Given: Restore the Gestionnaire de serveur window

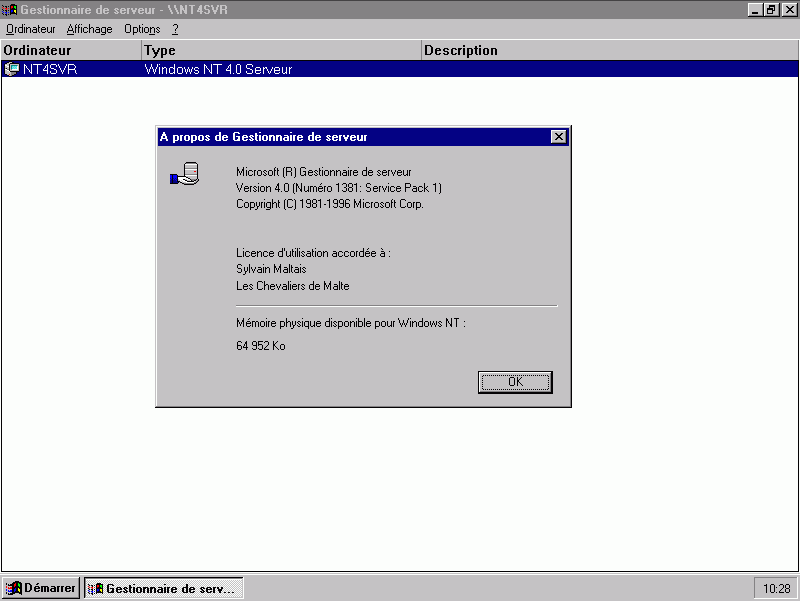Looking at the screenshot, I should pyautogui.click(x=771, y=9).
